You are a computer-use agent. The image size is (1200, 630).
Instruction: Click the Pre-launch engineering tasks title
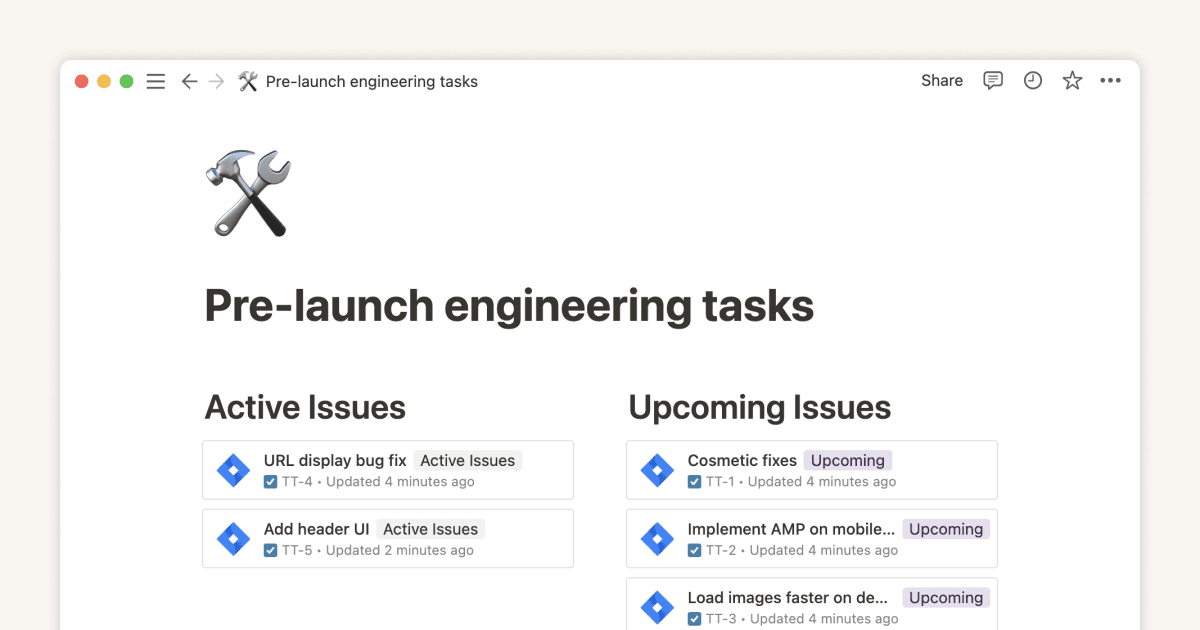tap(509, 305)
